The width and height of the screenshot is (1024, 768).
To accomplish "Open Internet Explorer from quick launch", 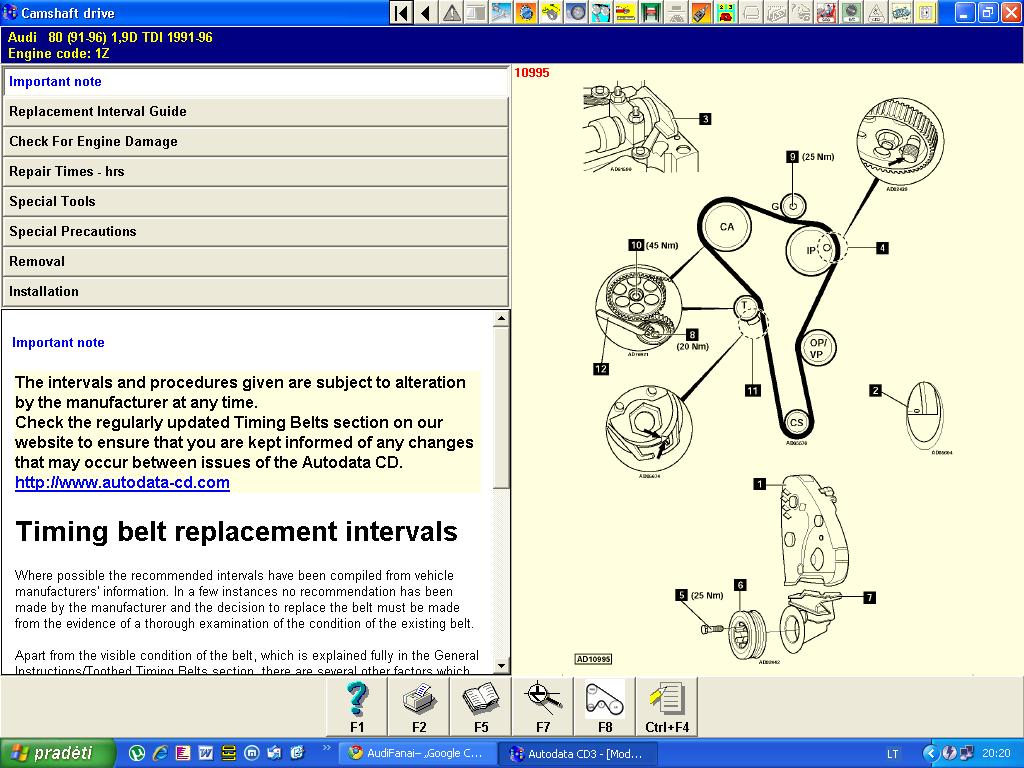I will tap(160, 754).
